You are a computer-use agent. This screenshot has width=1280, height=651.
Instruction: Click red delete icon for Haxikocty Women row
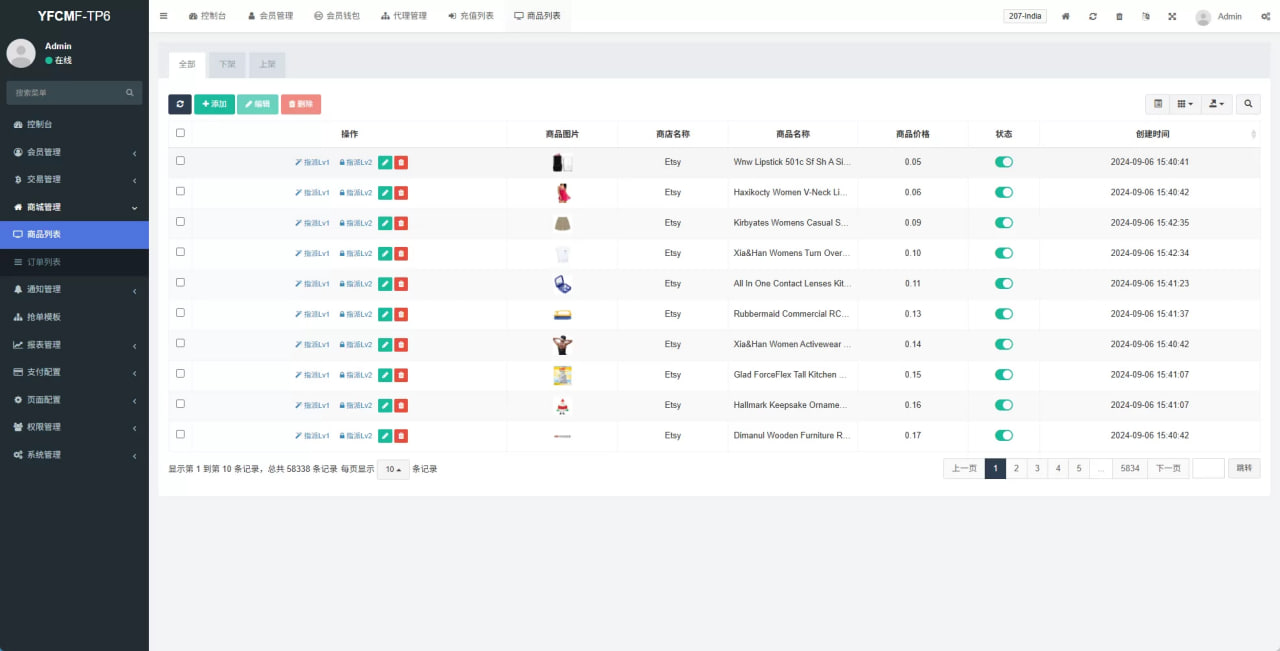[401, 193]
